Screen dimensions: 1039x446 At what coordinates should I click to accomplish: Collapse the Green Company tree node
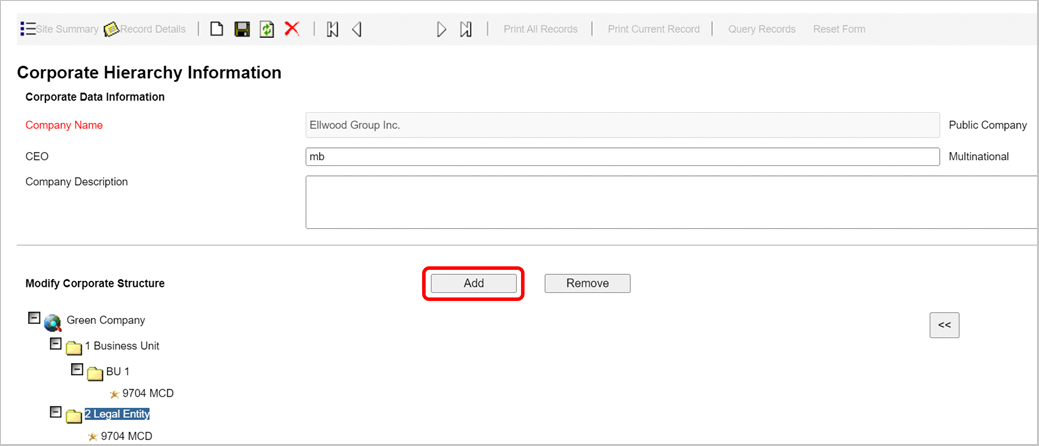34,318
